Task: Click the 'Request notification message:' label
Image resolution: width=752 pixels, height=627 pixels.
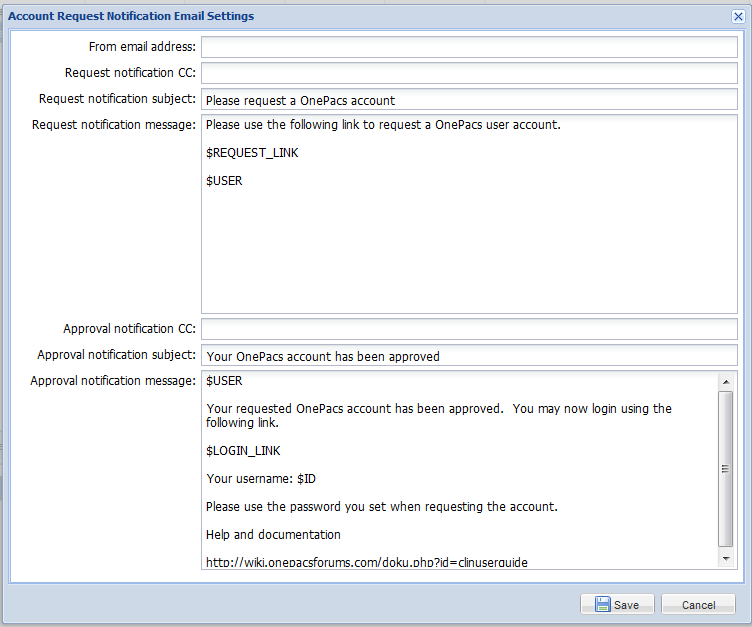Action: click(114, 125)
